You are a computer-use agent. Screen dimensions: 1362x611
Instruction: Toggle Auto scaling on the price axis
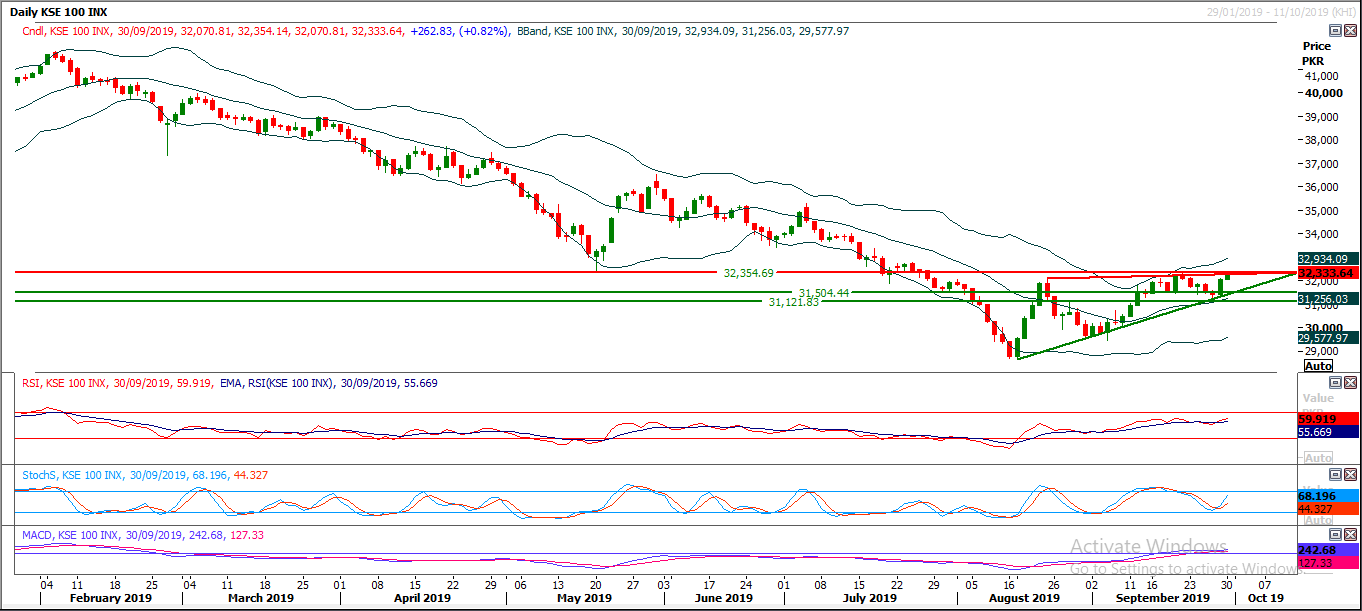point(1319,365)
